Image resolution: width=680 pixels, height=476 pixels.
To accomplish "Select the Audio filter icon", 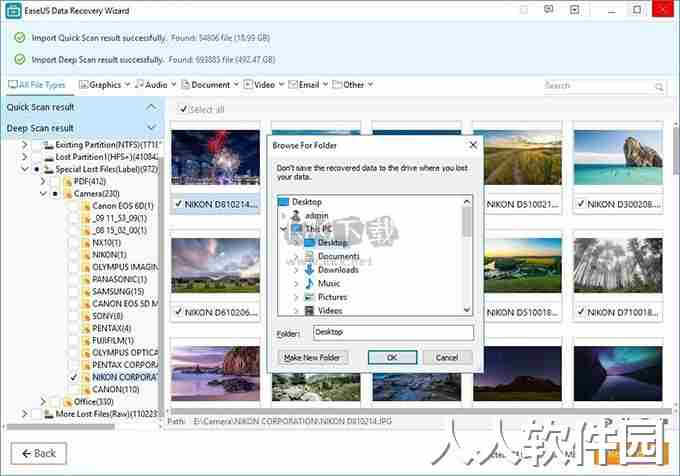I will click(139, 85).
